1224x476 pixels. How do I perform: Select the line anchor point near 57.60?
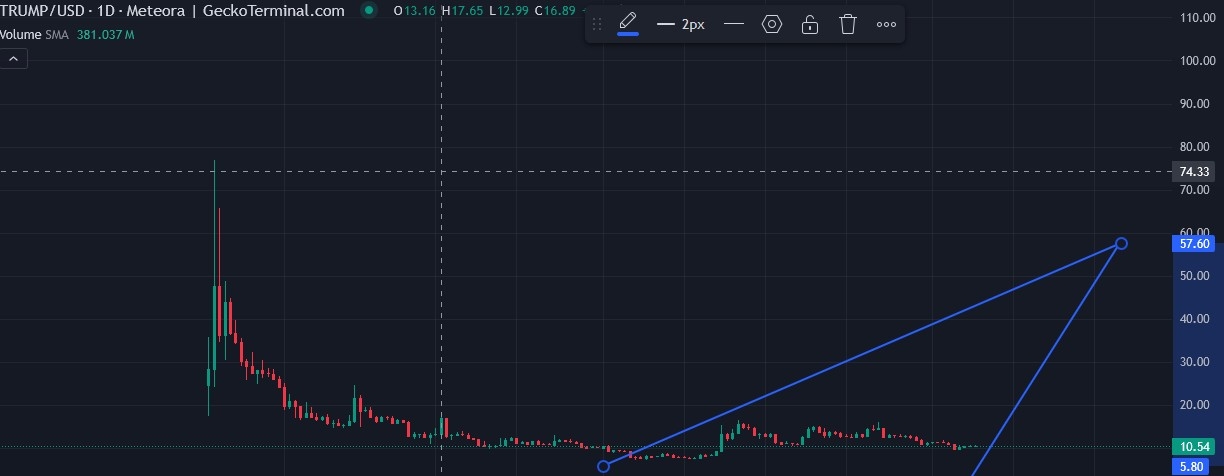[x=1121, y=244]
